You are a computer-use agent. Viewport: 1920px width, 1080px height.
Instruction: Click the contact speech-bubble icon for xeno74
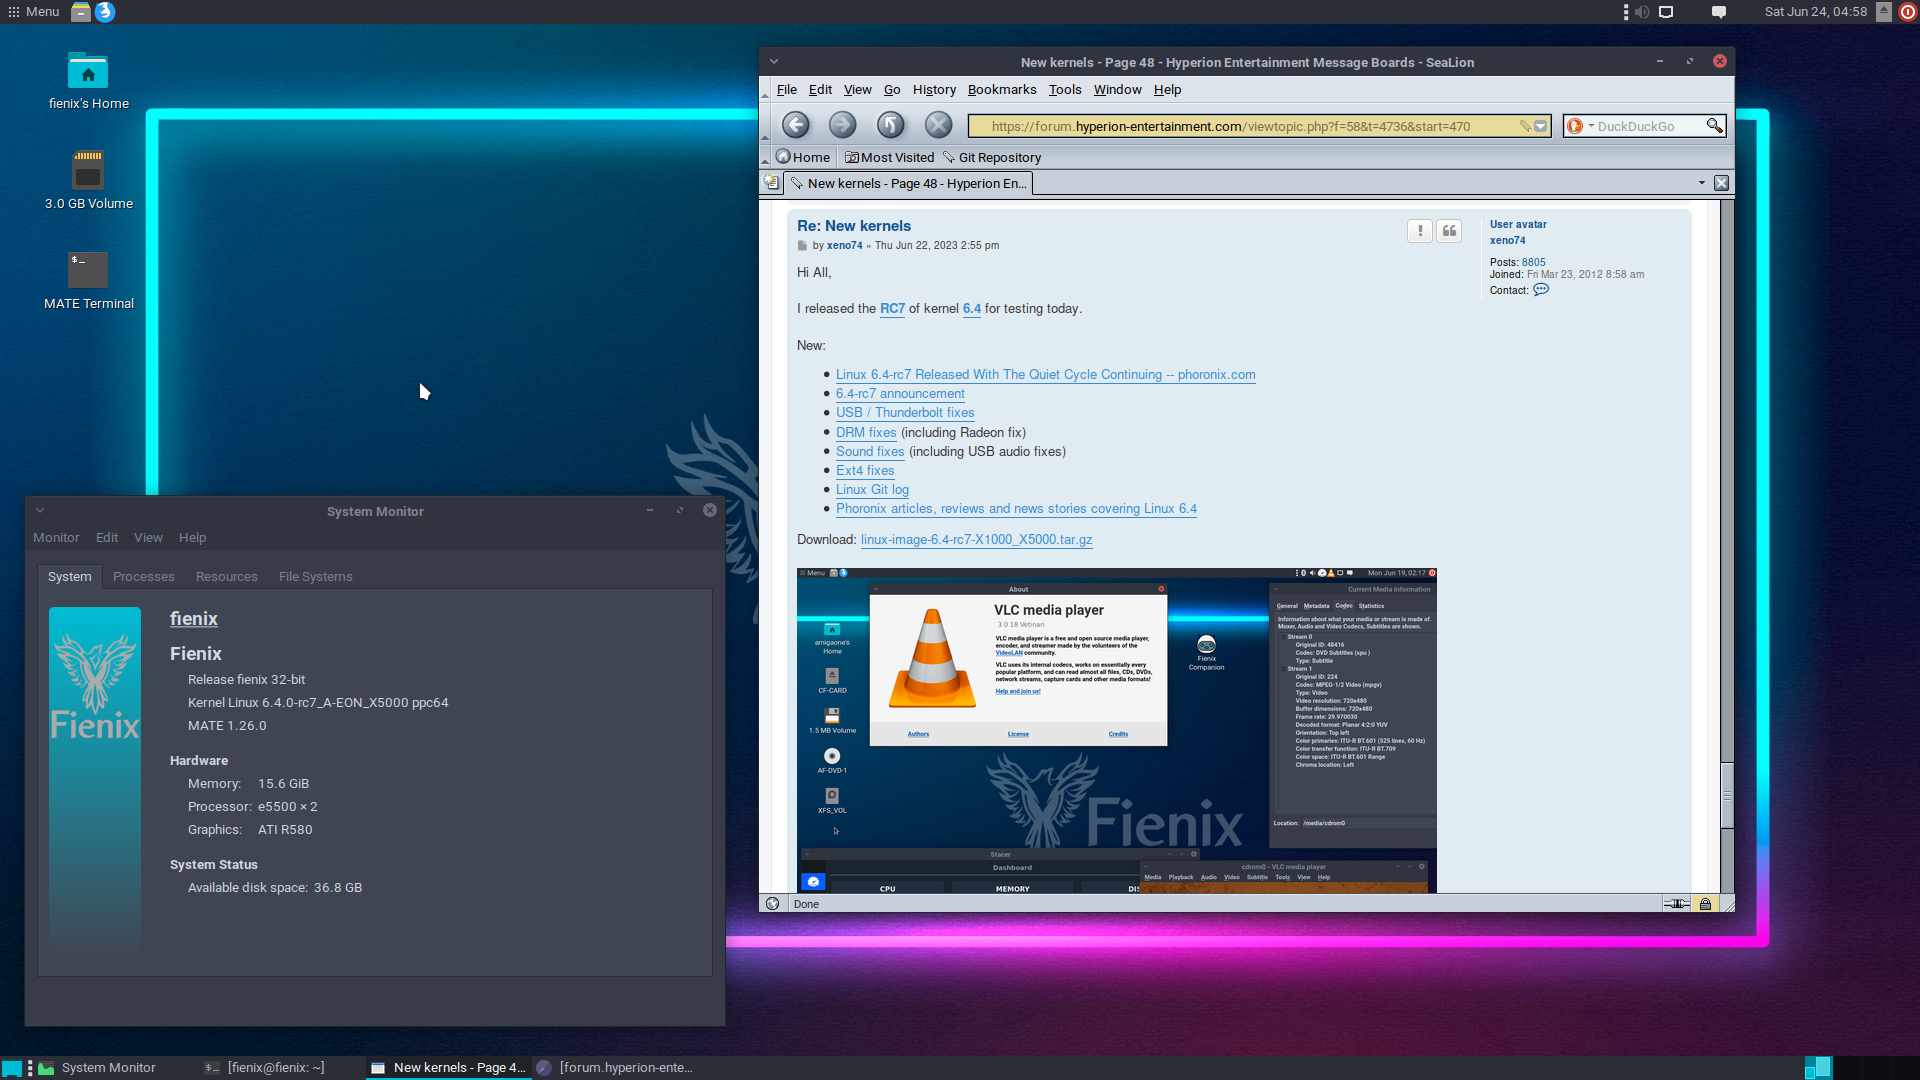pyautogui.click(x=1541, y=290)
